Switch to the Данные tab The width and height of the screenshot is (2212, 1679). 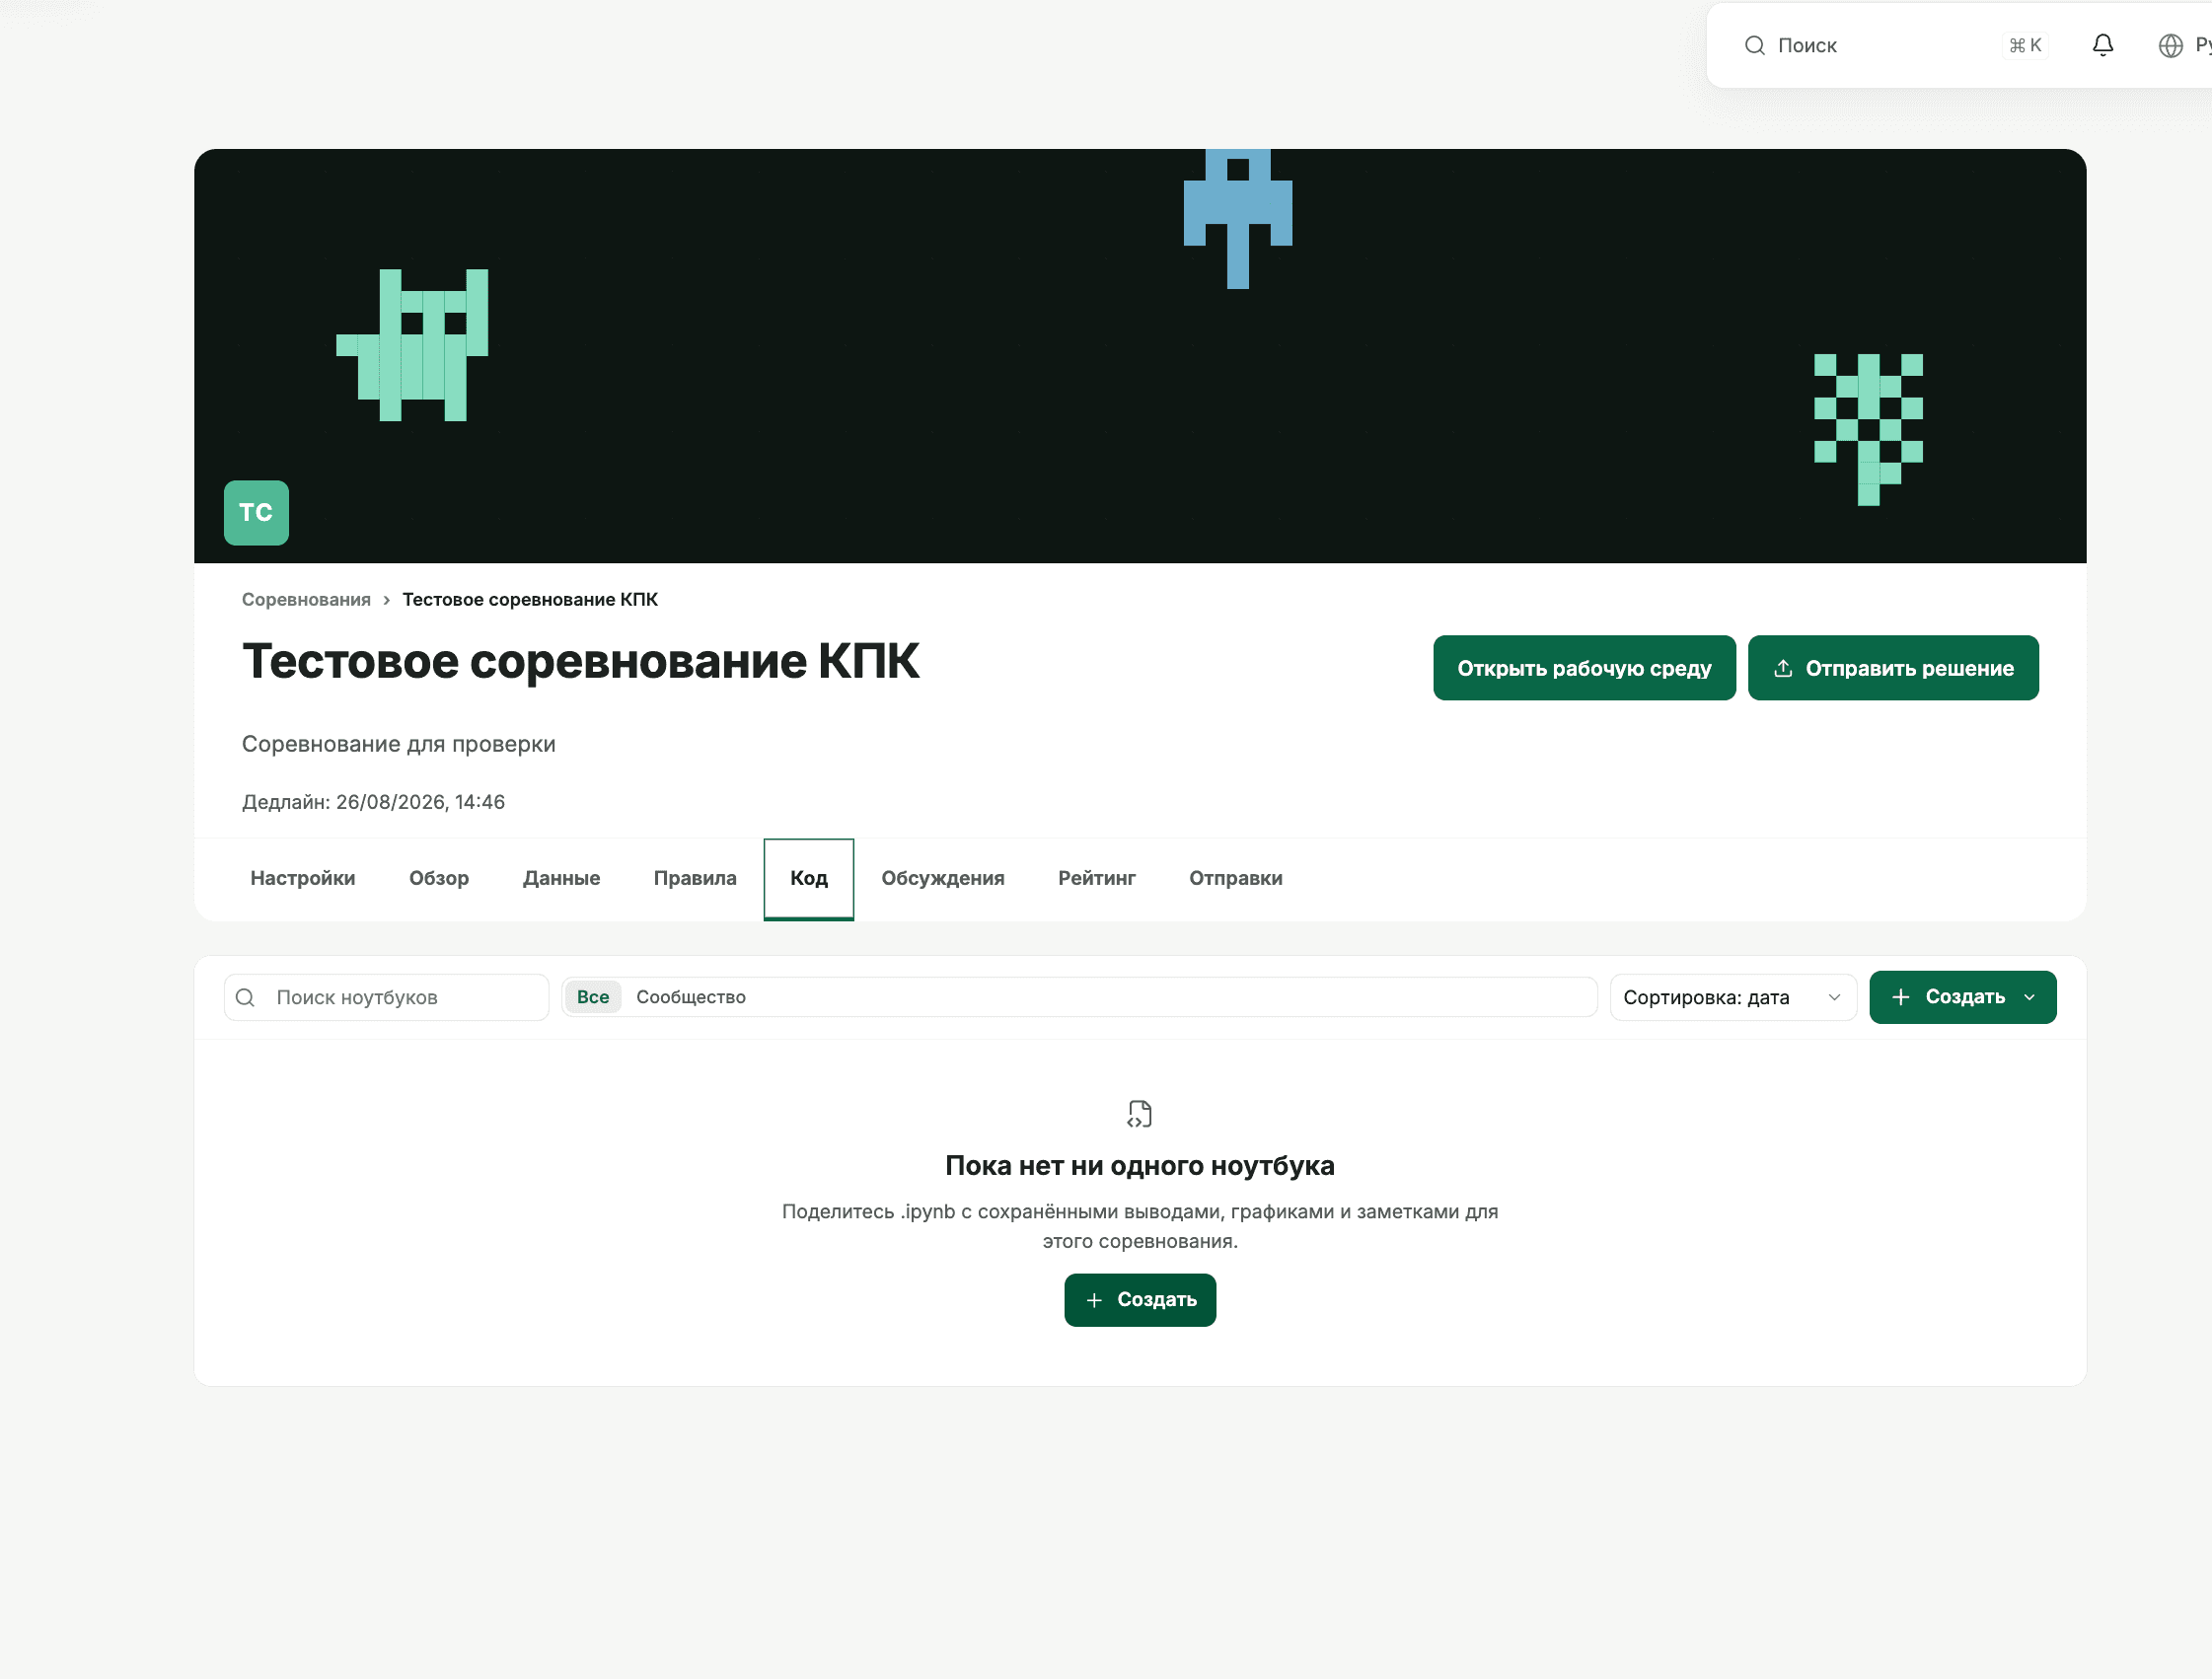coord(561,878)
